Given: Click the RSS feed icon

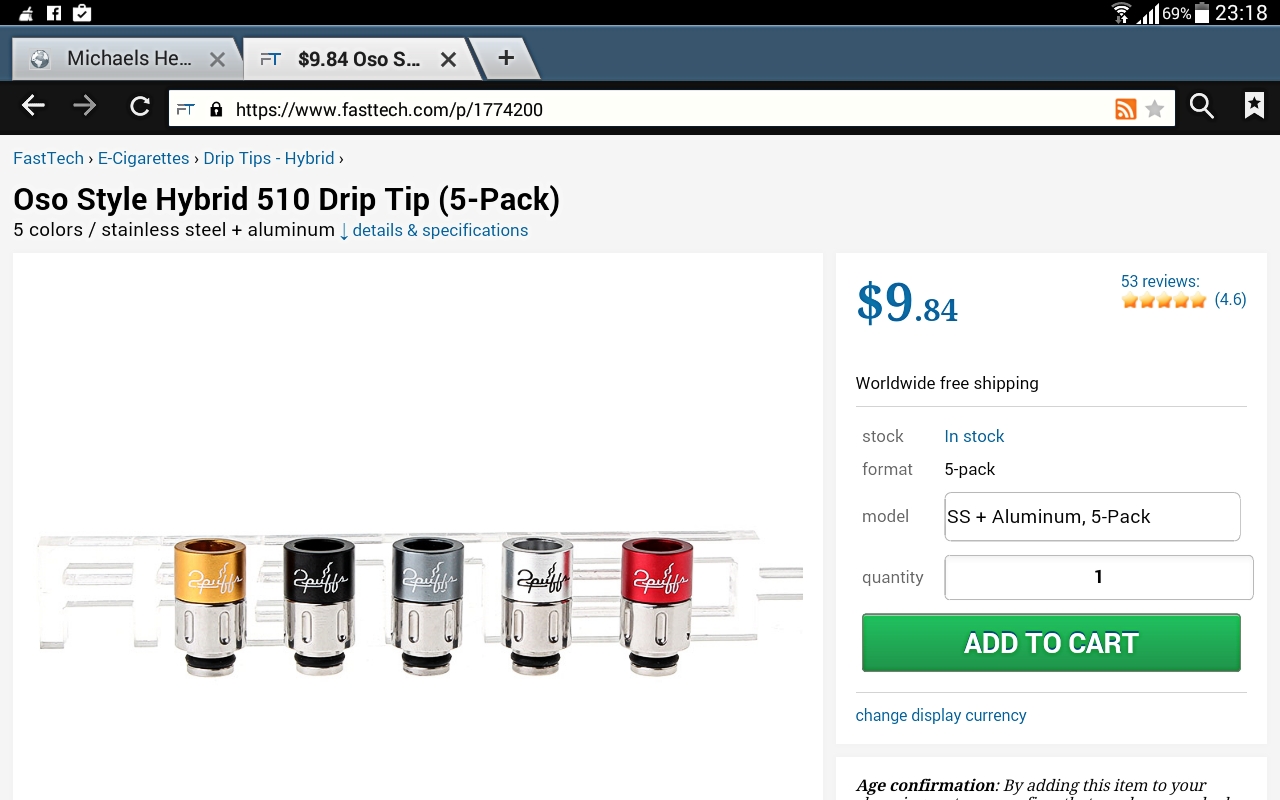Looking at the screenshot, I should click(x=1125, y=109).
